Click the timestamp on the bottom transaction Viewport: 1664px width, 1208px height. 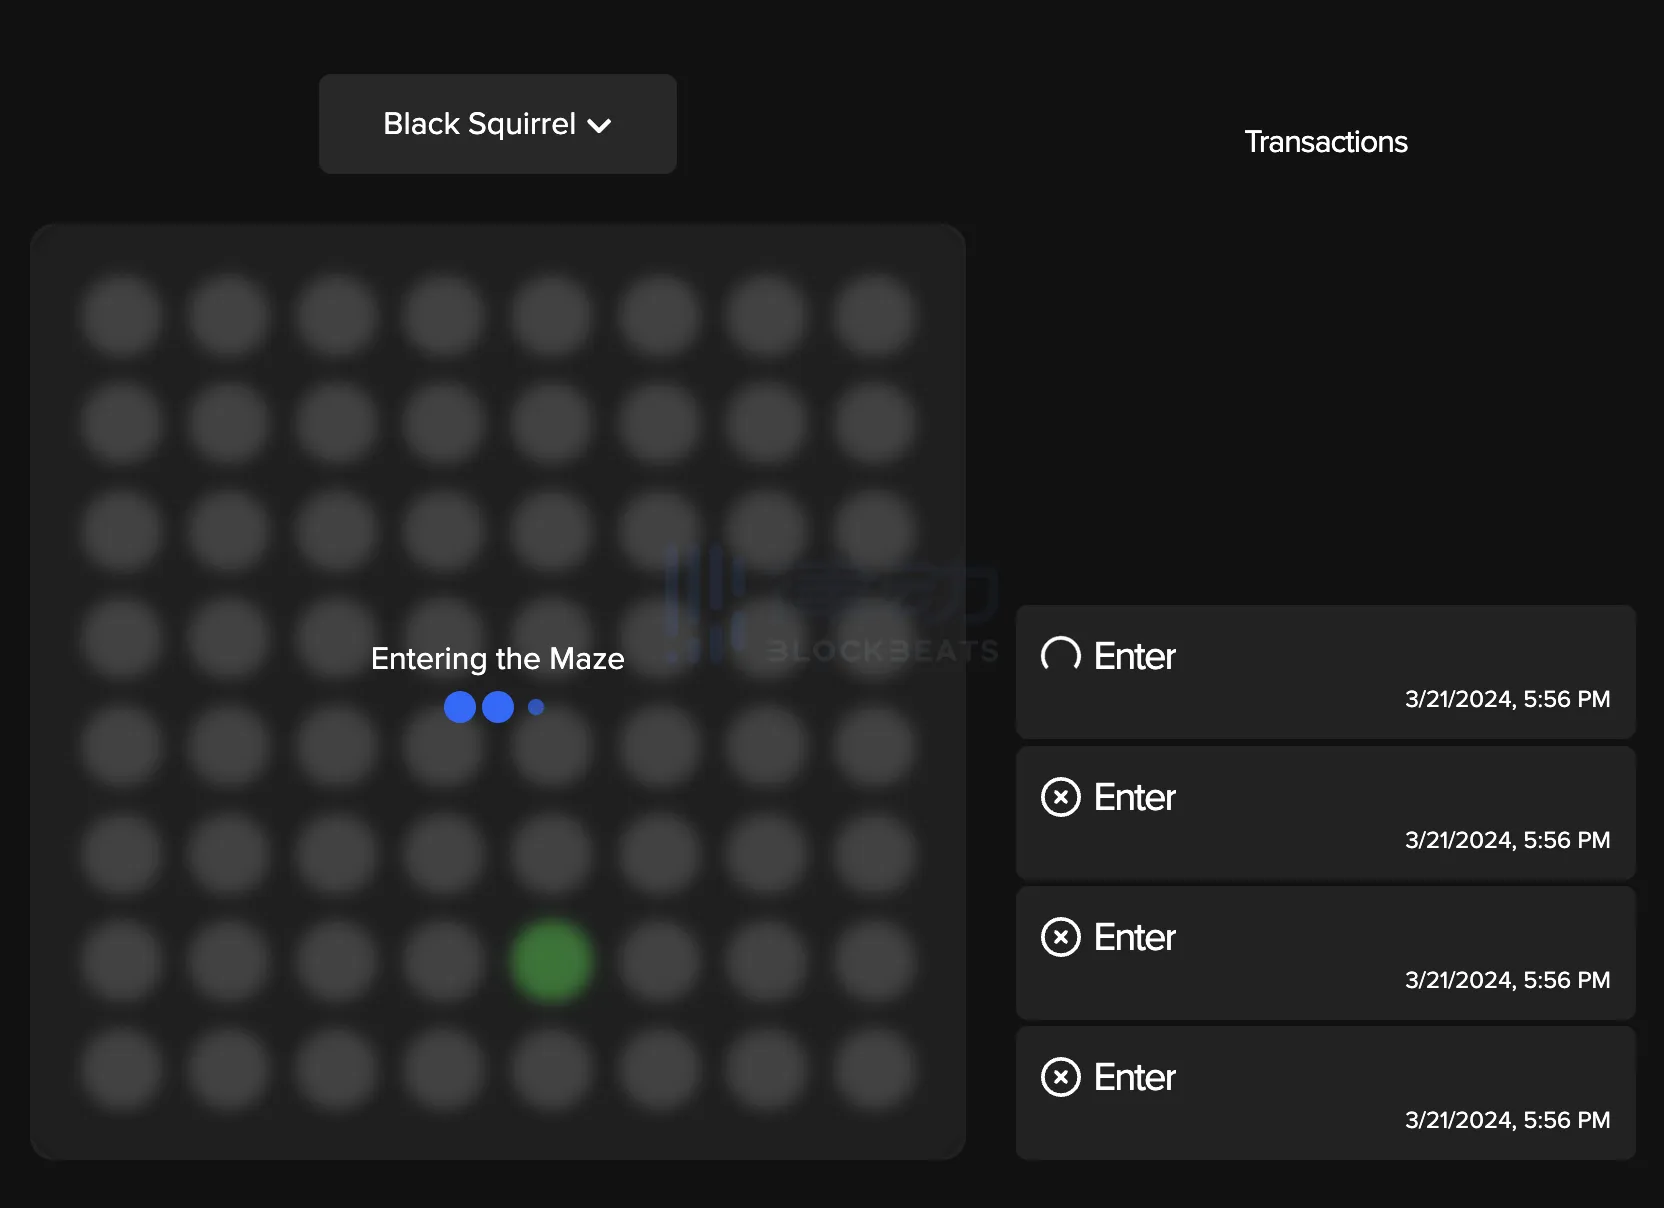(1507, 1120)
